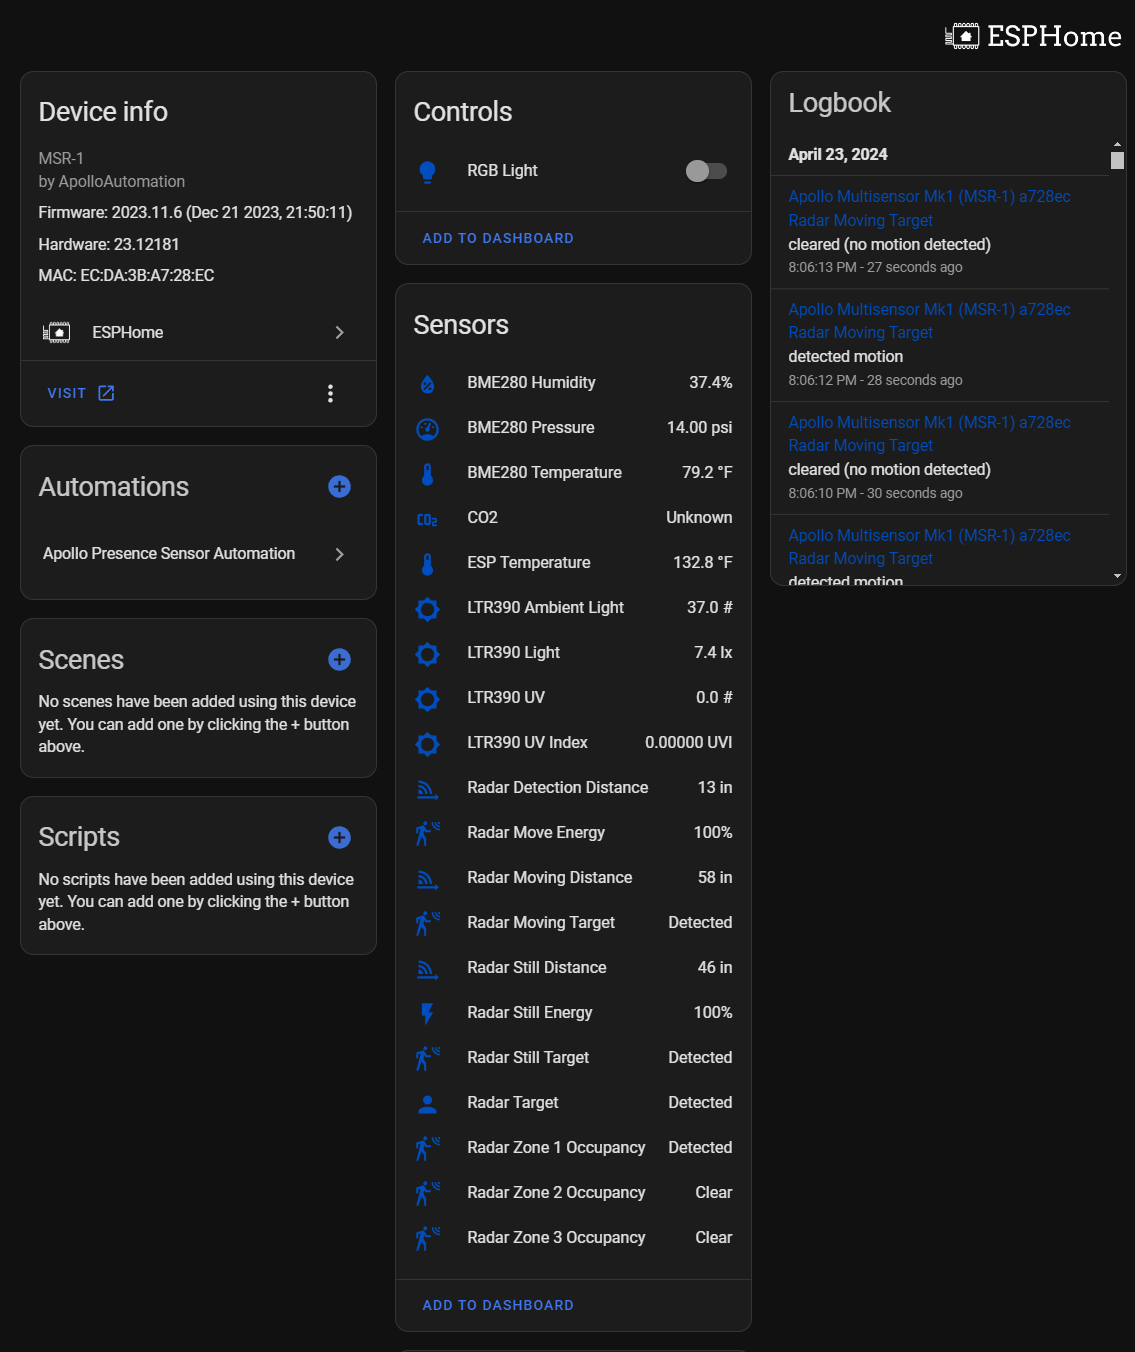The height and width of the screenshot is (1352, 1135).
Task: Add a new scene with plus icon
Action: [340, 659]
